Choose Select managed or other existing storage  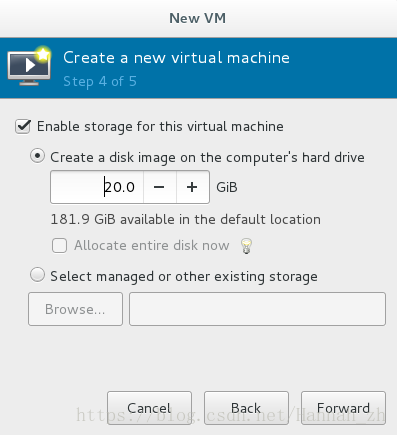(37, 275)
